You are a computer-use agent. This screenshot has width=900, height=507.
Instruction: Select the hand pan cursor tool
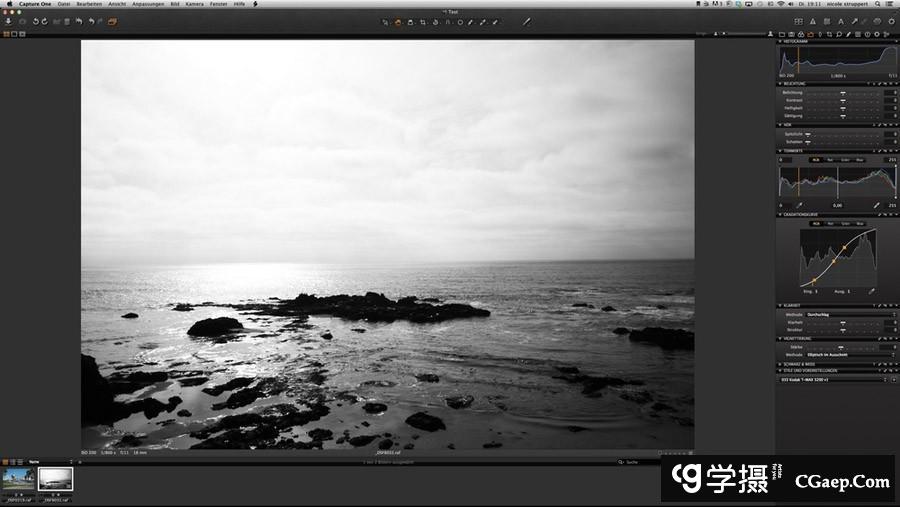[398, 21]
